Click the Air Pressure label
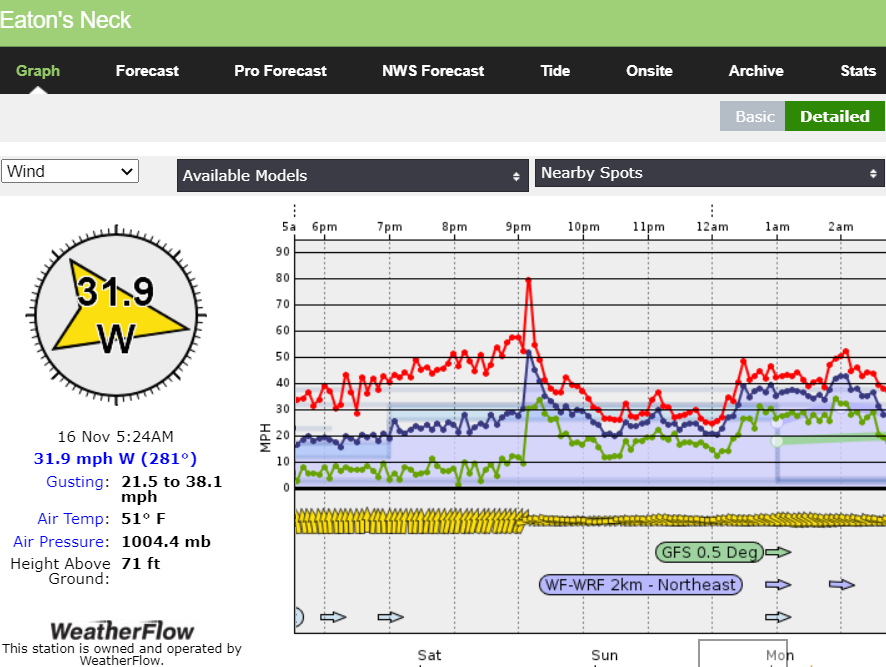Screen dimensions: 886x667 coord(61,542)
